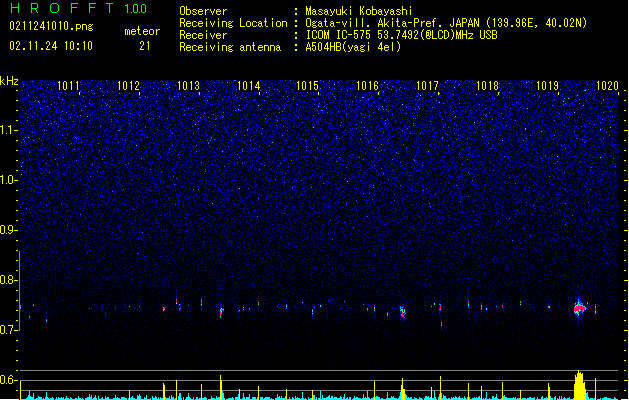The height and width of the screenshot is (400, 629).
Task: Click the timestamp 02.11.24 10:10
Action: click(51, 46)
